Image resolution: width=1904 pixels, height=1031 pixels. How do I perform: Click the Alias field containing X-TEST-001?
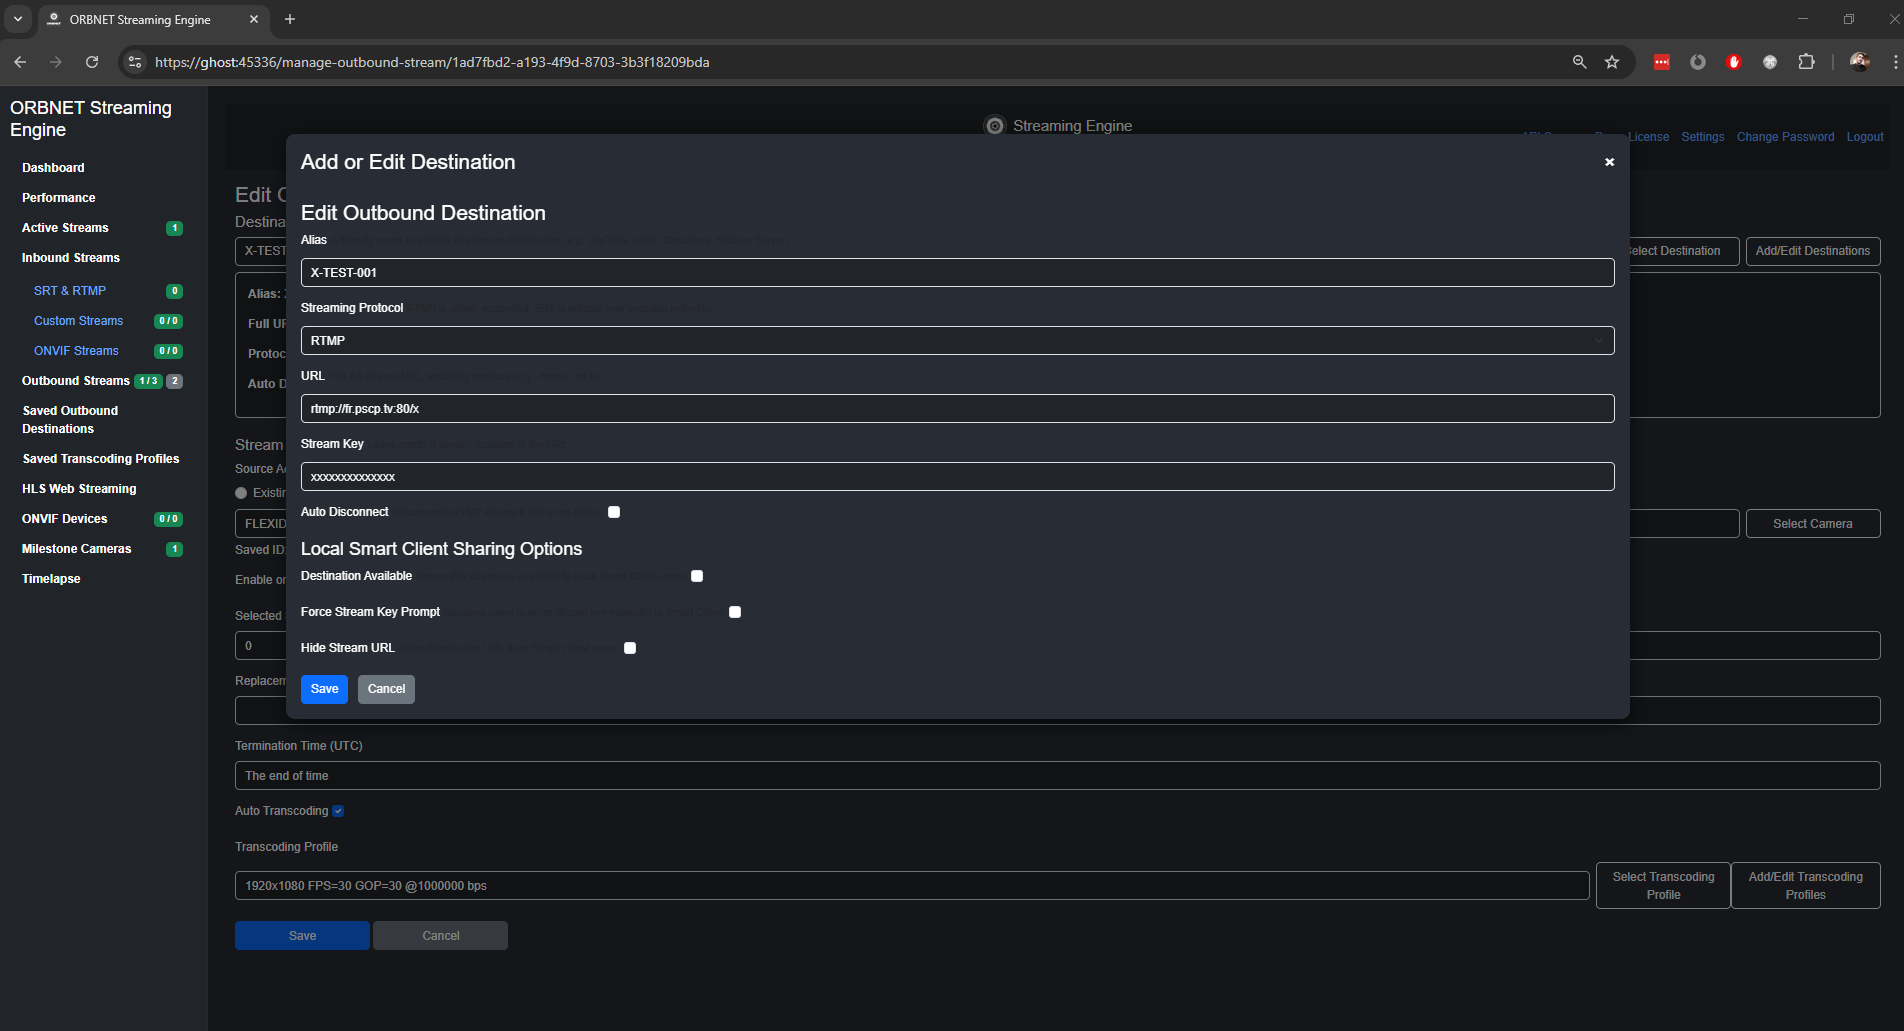(957, 273)
